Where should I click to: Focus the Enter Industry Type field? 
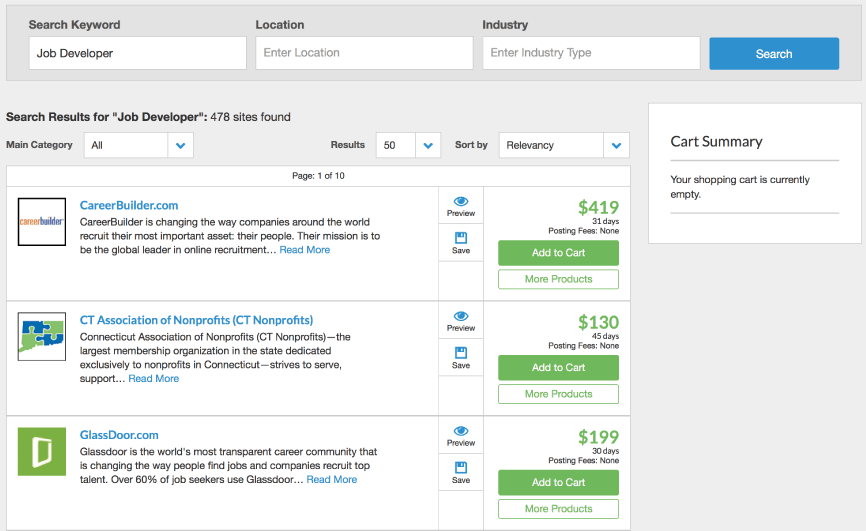(591, 53)
